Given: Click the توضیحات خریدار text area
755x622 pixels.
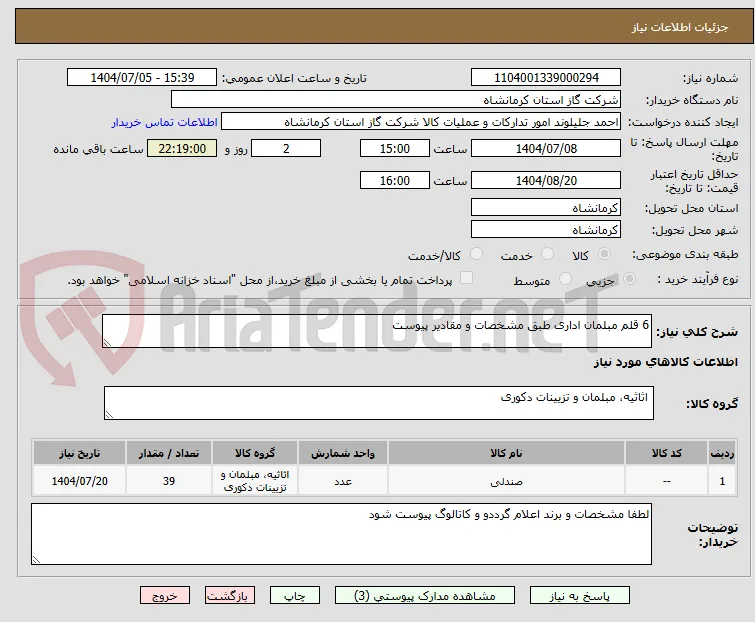Looking at the screenshot, I should click(341, 534).
